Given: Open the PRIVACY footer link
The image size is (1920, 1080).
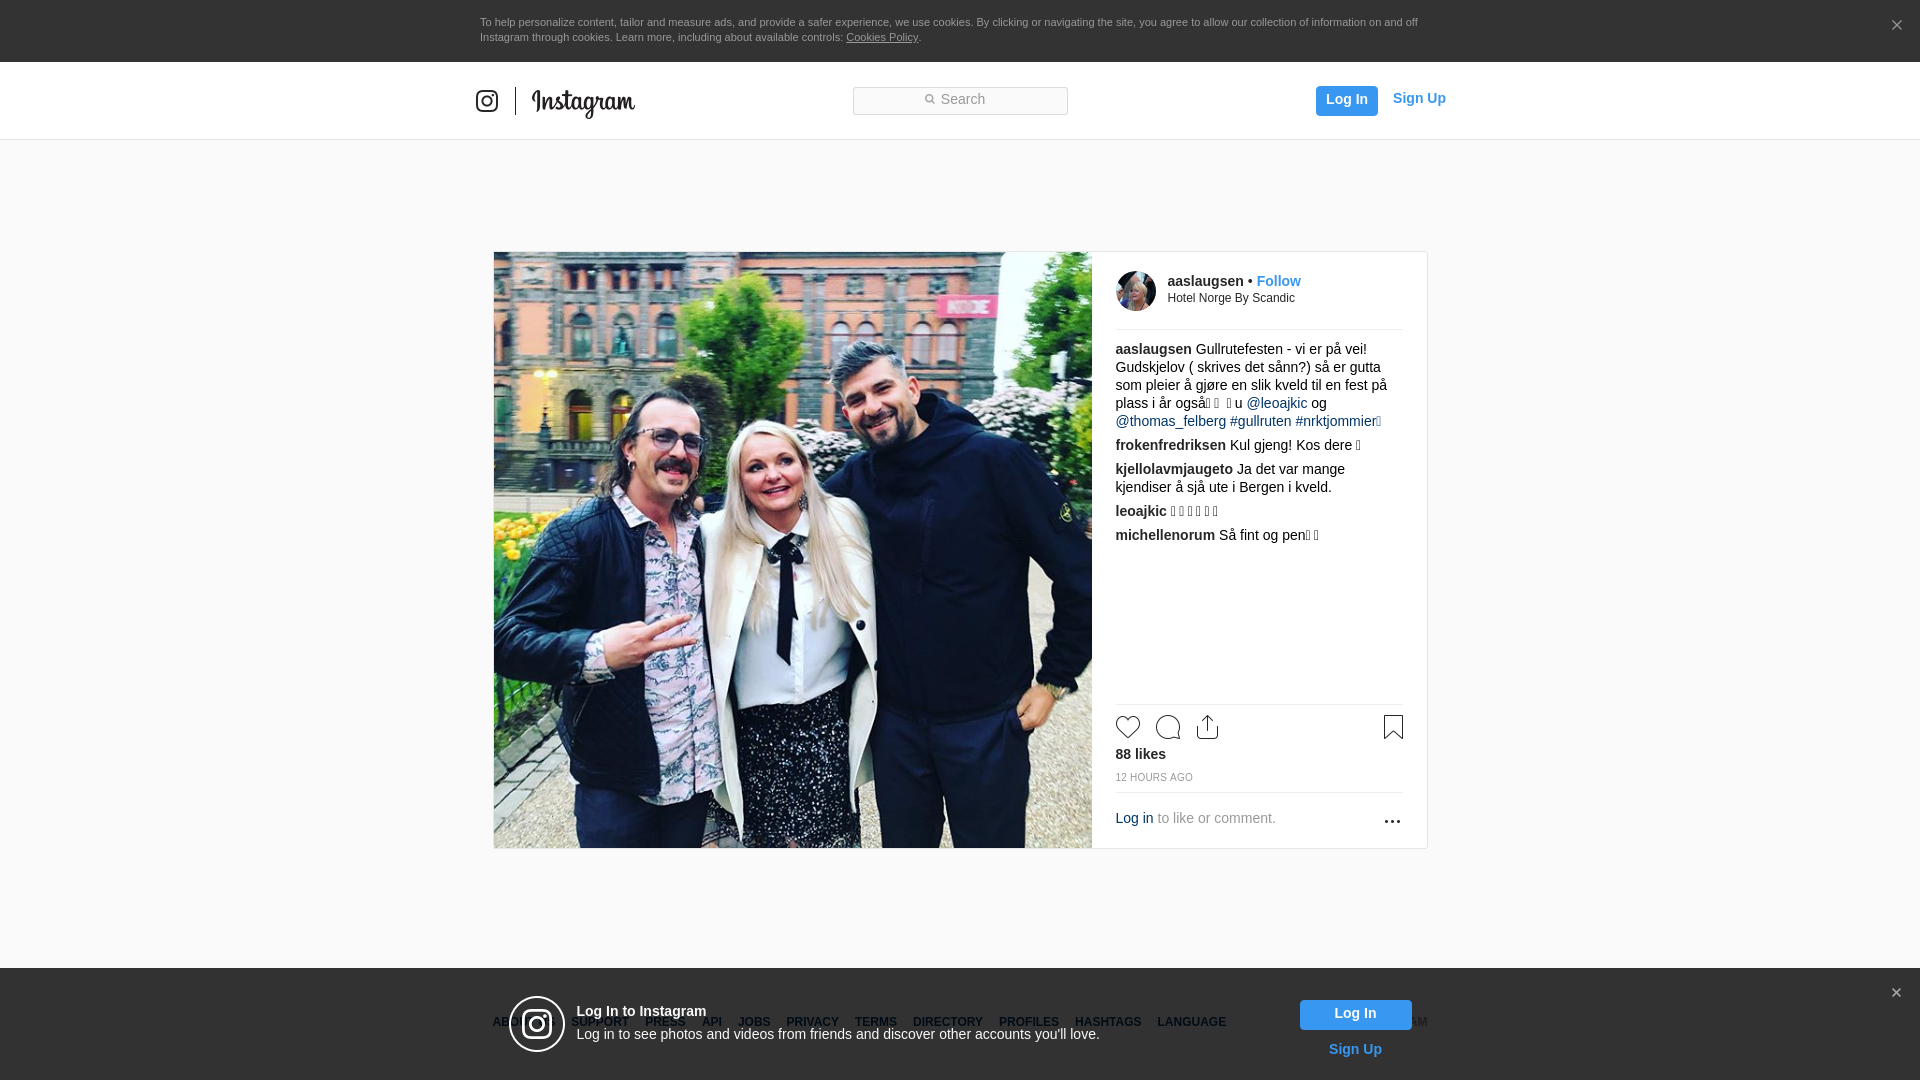Looking at the screenshot, I should point(812,1022).
